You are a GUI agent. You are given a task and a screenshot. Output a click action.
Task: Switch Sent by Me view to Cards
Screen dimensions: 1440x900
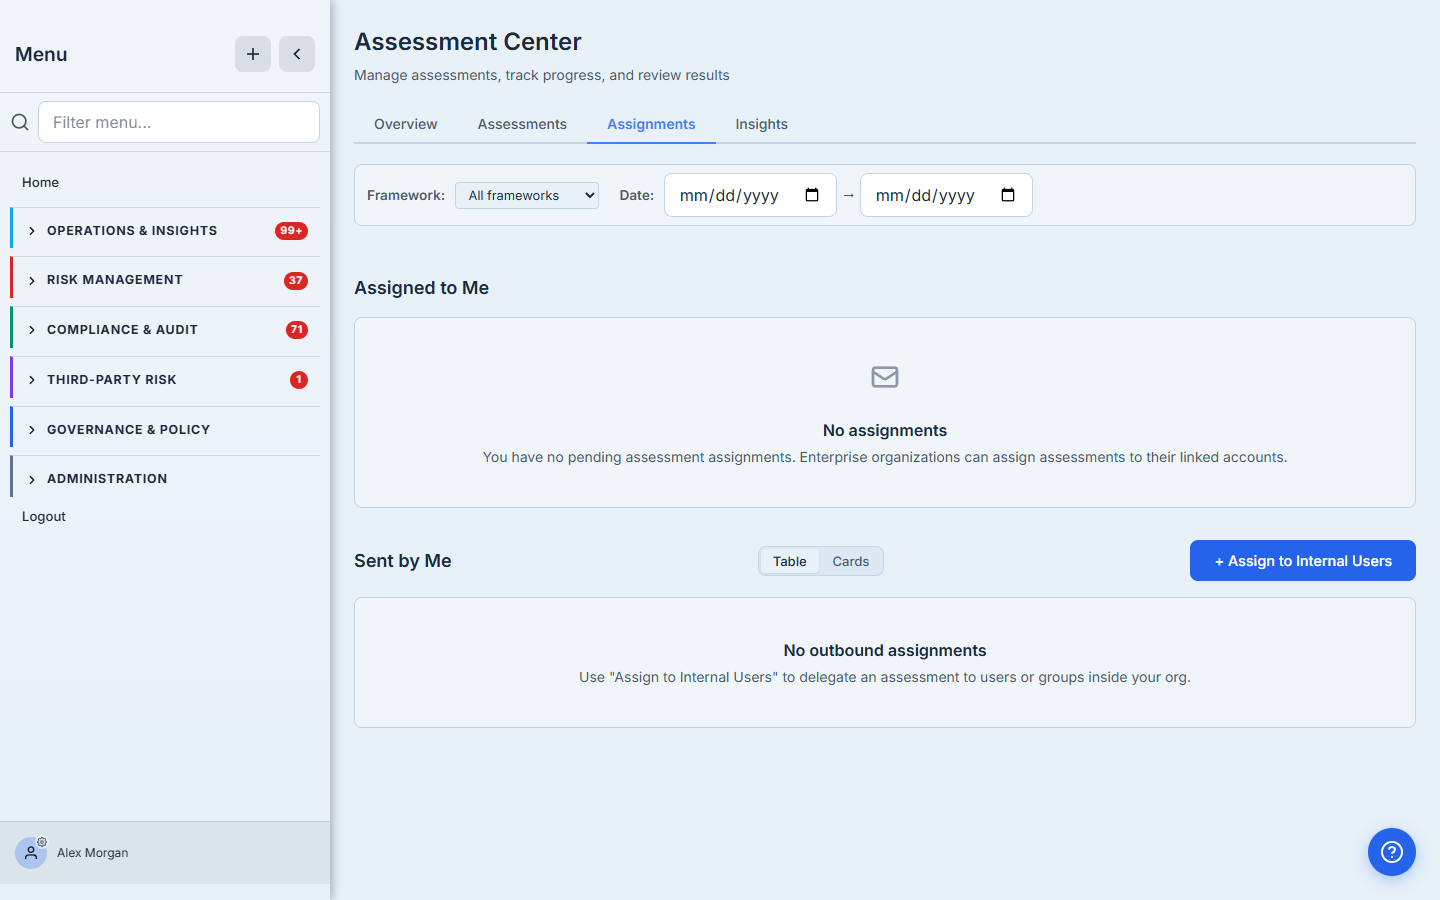pos(851,561)
